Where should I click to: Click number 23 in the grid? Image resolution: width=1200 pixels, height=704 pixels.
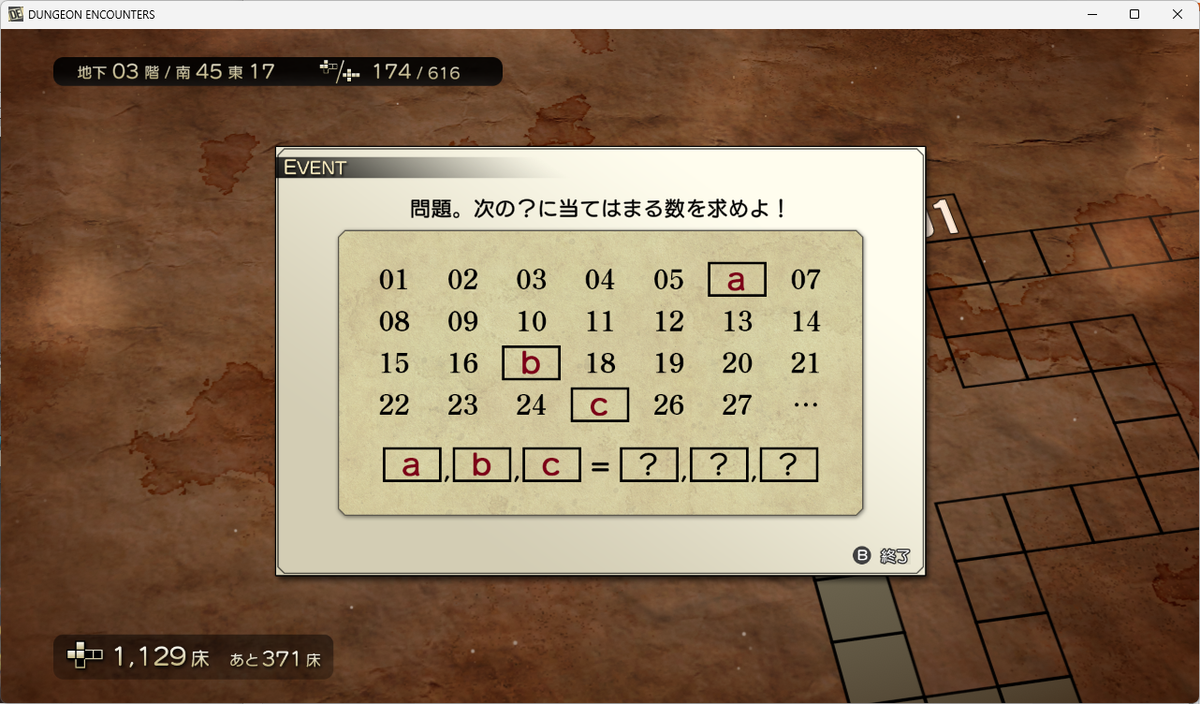[x=463, y=405]
